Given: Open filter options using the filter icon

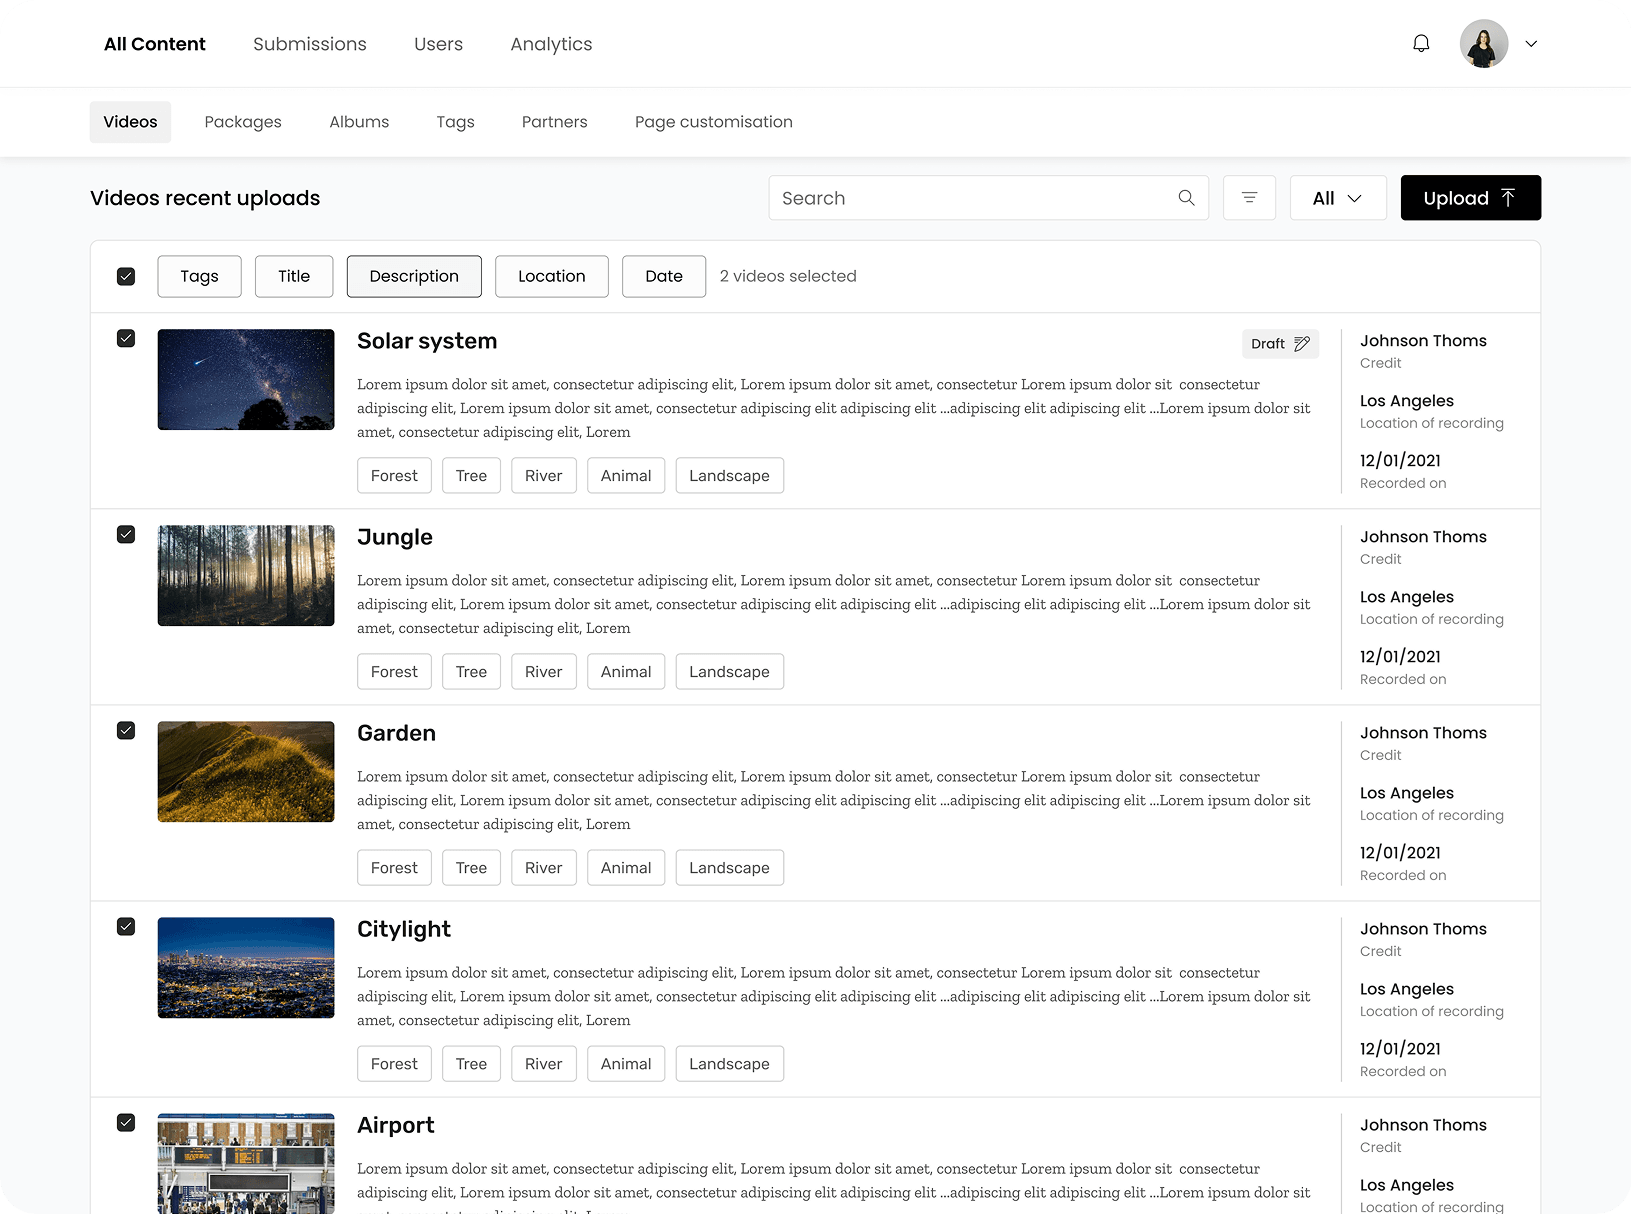Looking at the screenshot, I should point(1249,197).
